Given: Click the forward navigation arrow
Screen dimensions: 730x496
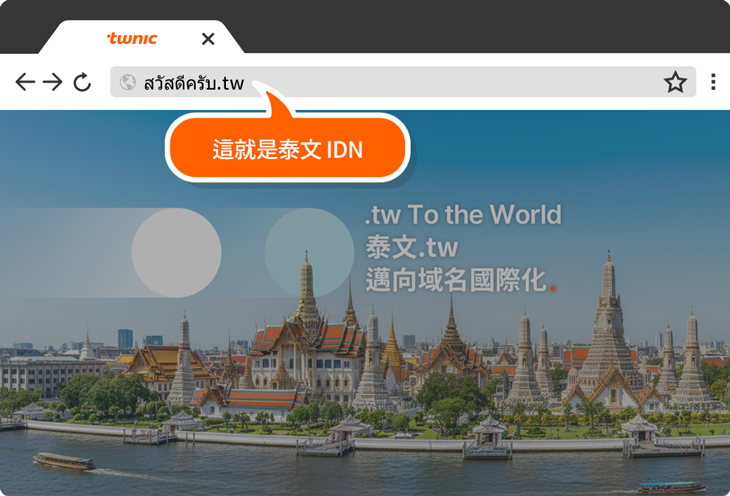Looking at the screenshot, I should (x=53, y=82).
